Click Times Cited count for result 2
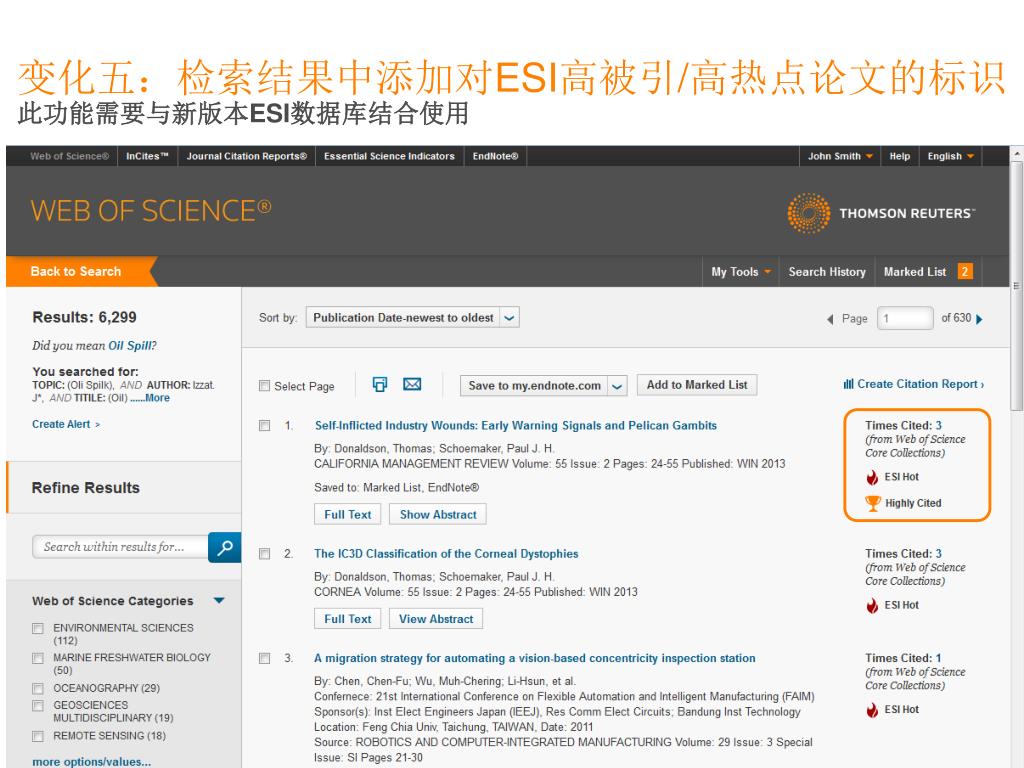This screenshot has height=768, width=1024. click(938, 553)
